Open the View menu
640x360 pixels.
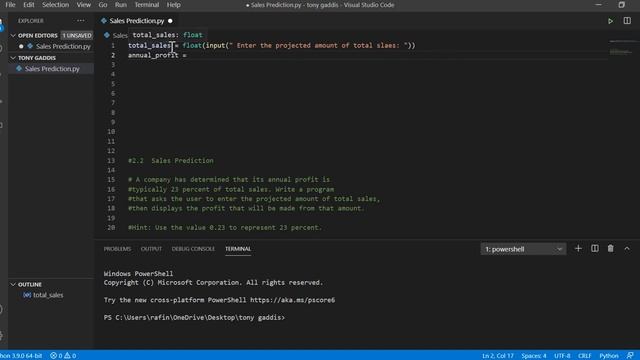click(x=84, y=5)
